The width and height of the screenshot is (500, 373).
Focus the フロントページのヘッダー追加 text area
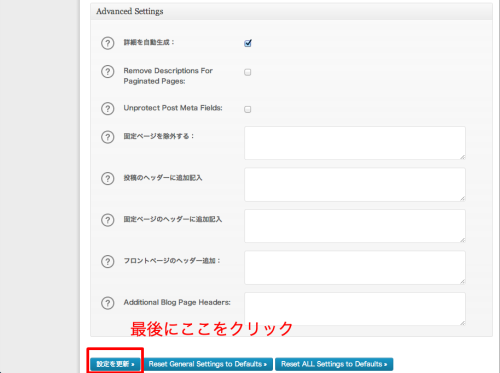click(x=355, y=268)
